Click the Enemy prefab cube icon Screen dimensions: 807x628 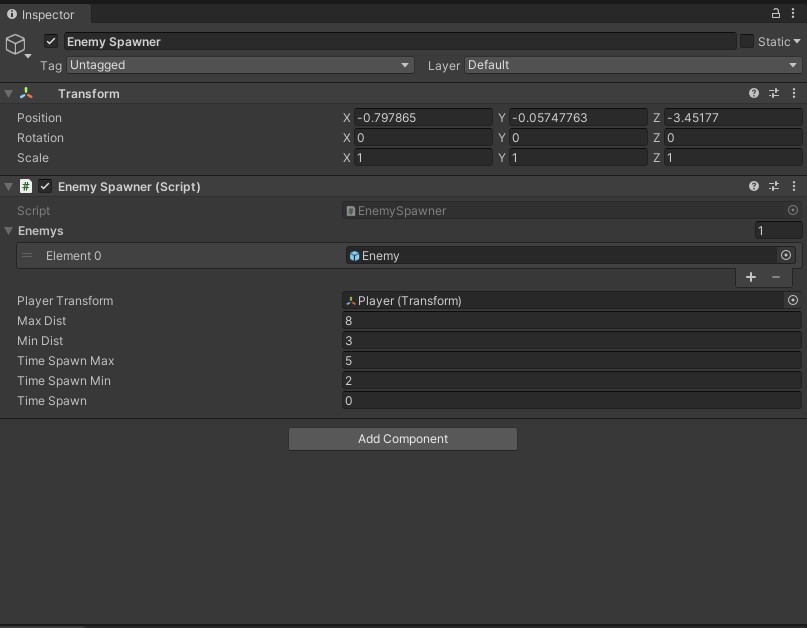[354, 256]
